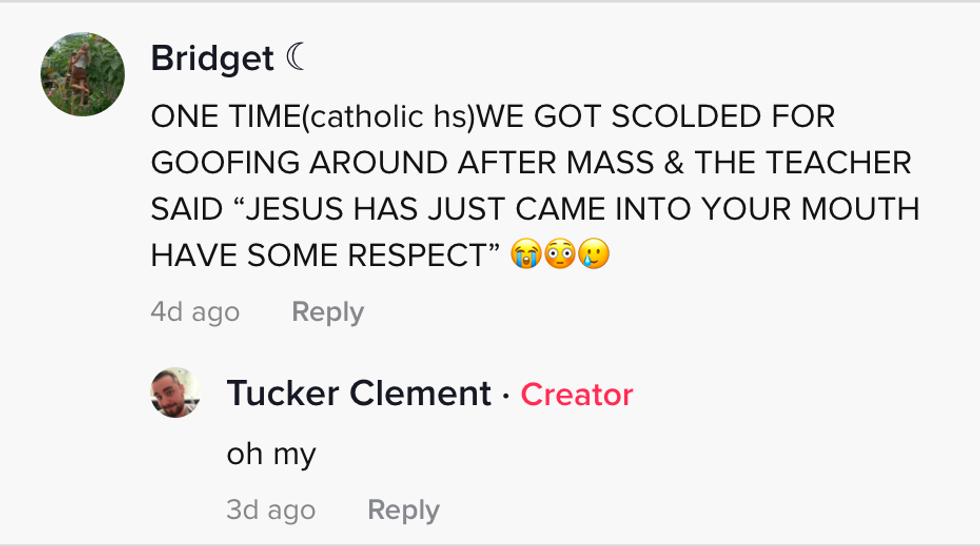Click the 'HAVE SOME RESPECT' text

pos(325,256)
